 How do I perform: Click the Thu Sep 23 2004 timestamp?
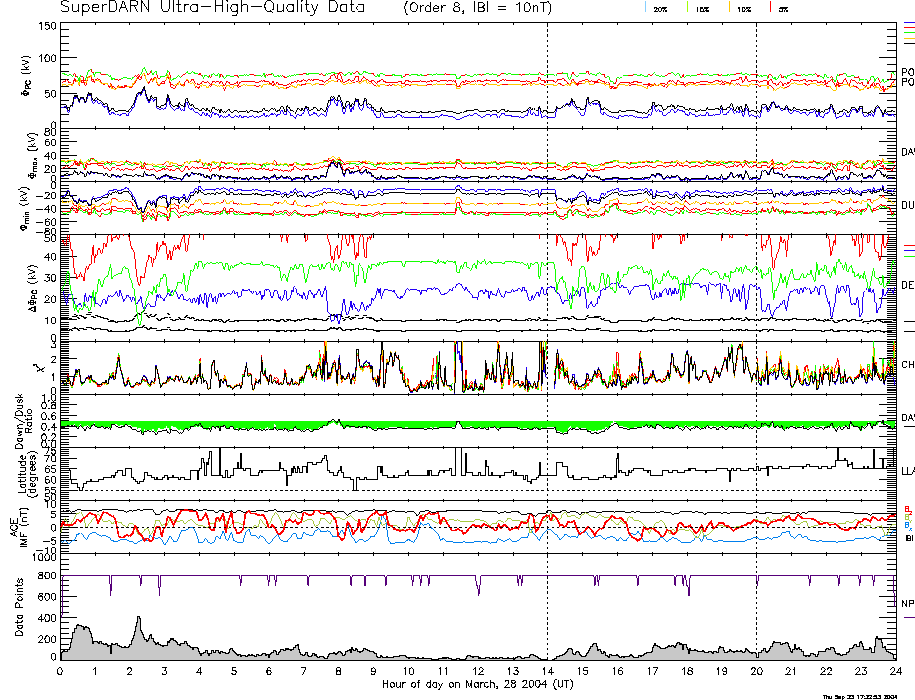point(860,697)
